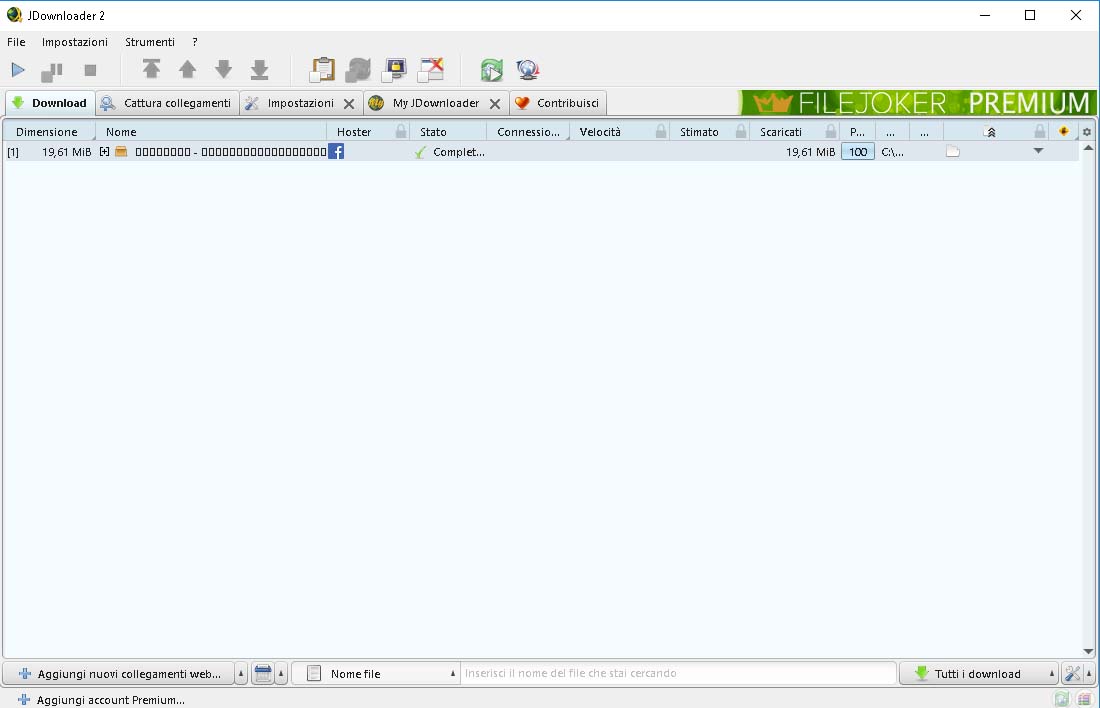Toggle lock on Hoster column
The height and width of the screenshot is (708, 1100).
pos(401,131)
